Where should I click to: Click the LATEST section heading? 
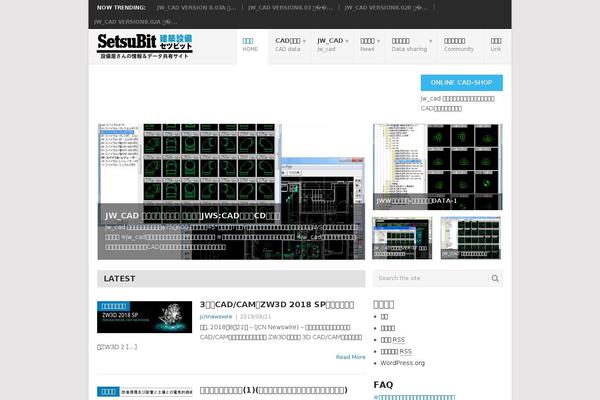point(119,279)
